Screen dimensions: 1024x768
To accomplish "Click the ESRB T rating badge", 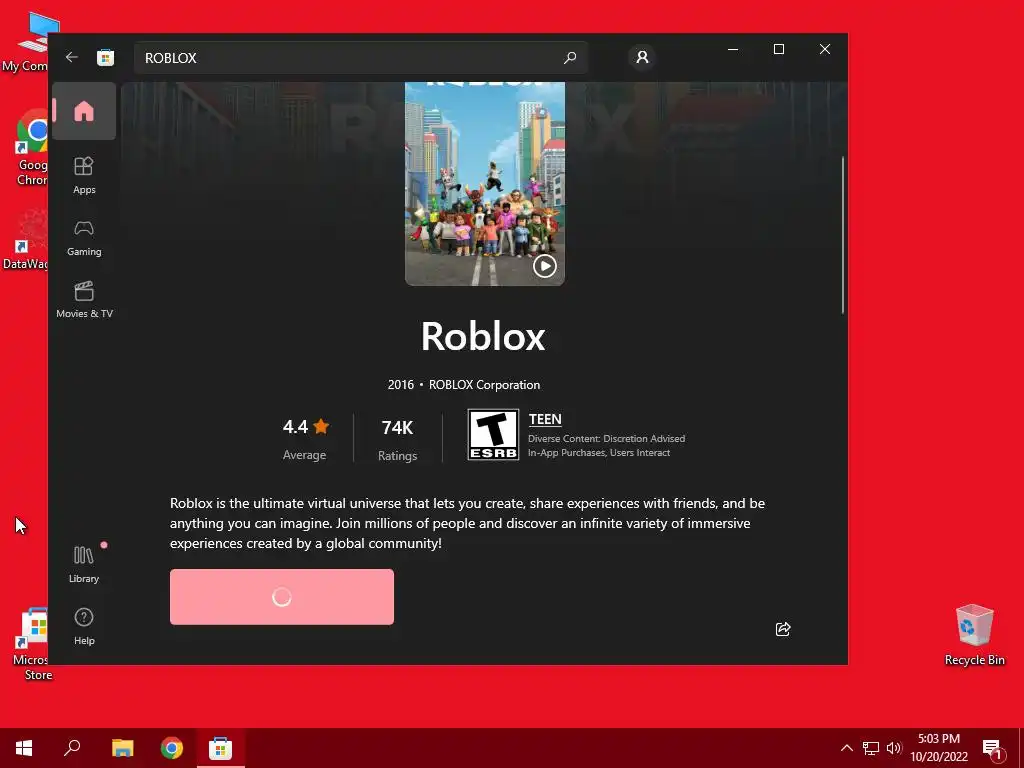I will pyautogui.click(x=493, y=434).
